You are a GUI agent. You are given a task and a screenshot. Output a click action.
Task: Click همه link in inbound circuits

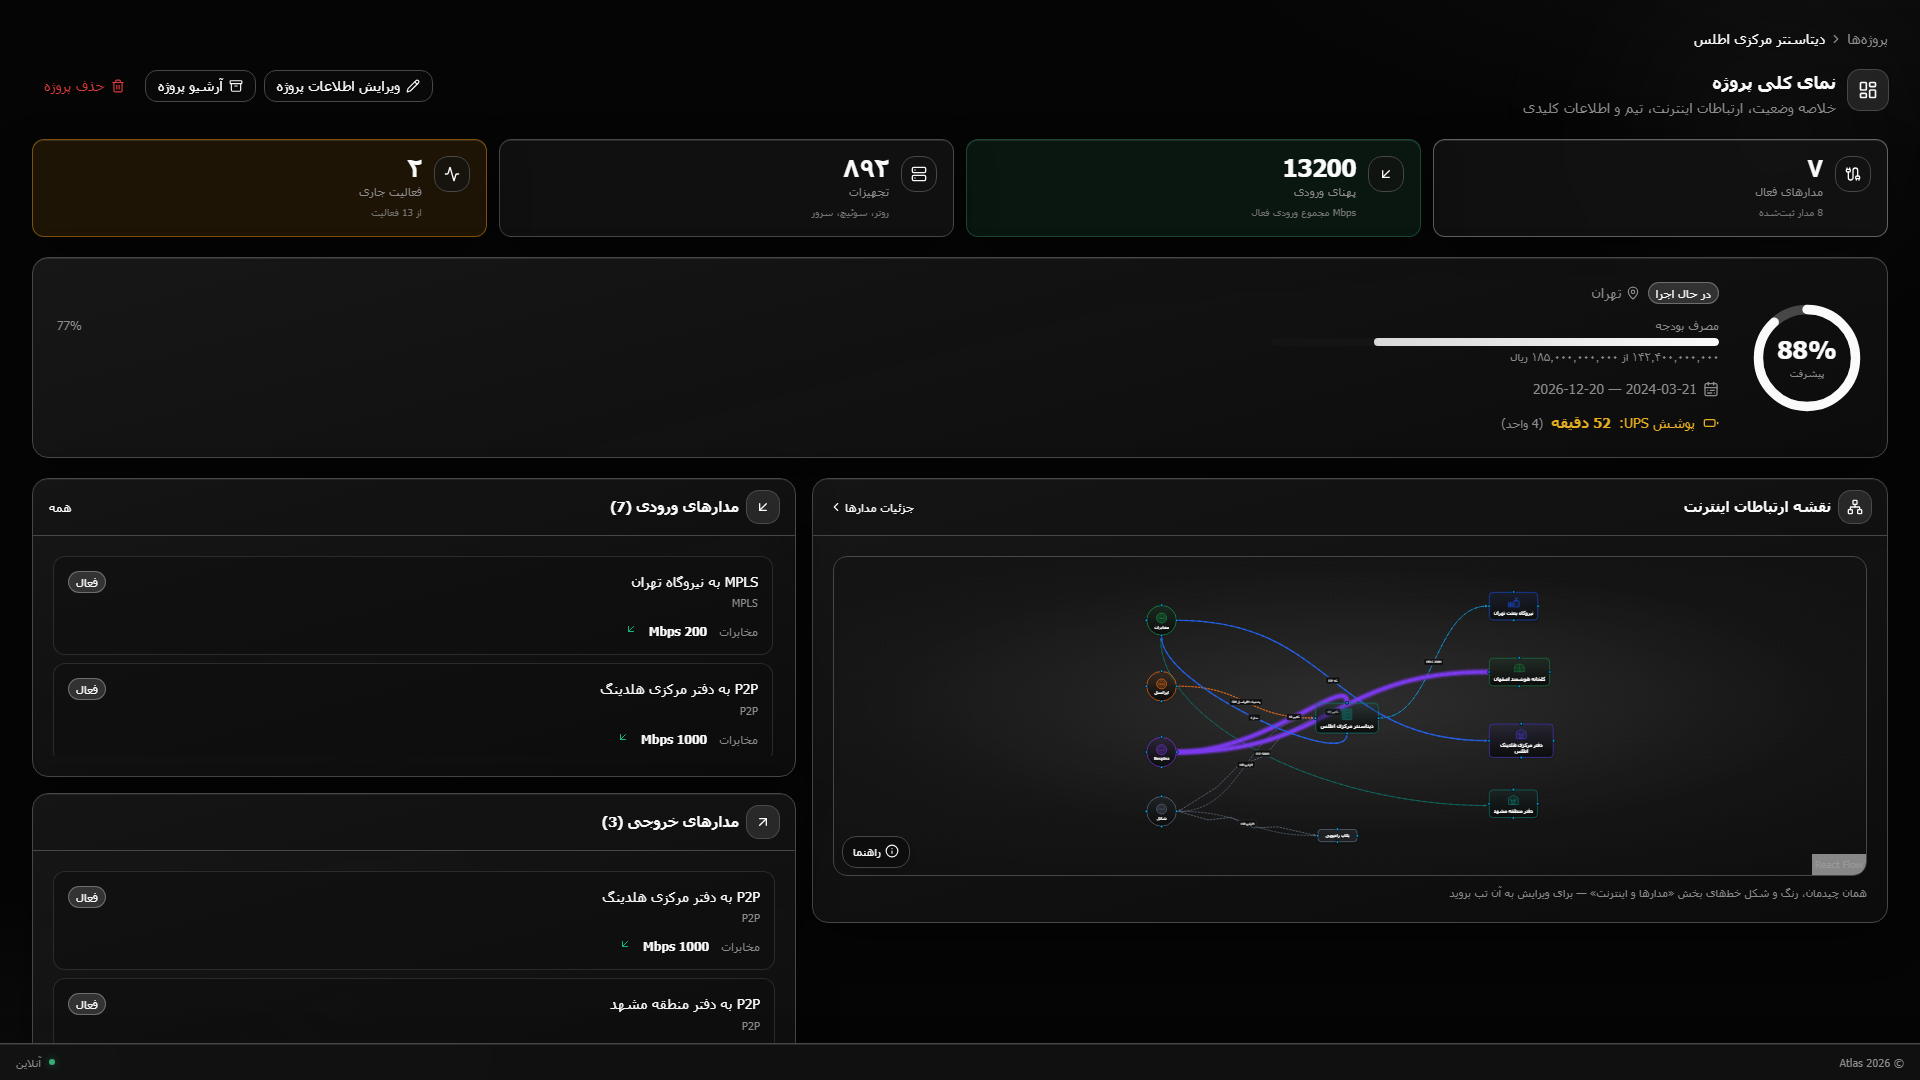pos(60,508)
